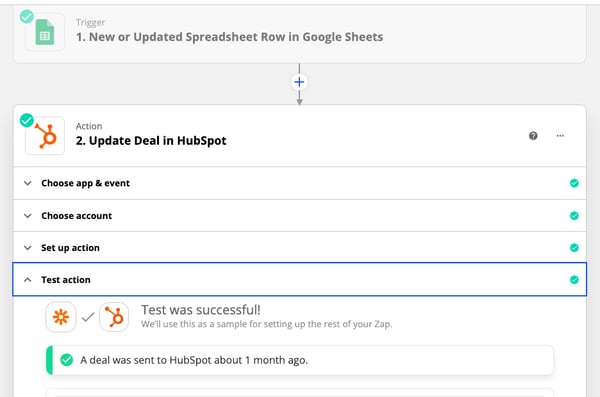600x397 pixels.
Task: Click the 'We'll use this as a sample' text
Action: (267, 324)
